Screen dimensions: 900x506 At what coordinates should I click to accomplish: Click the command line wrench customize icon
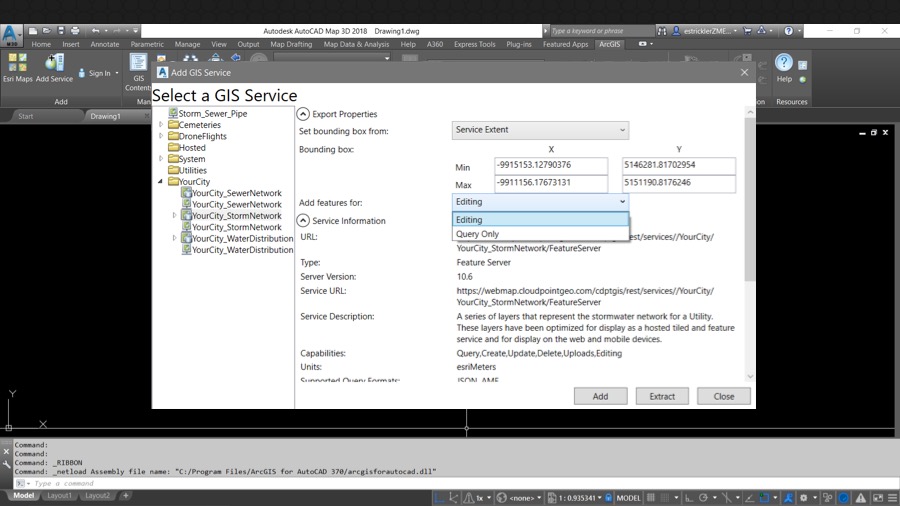coord(6,465)
